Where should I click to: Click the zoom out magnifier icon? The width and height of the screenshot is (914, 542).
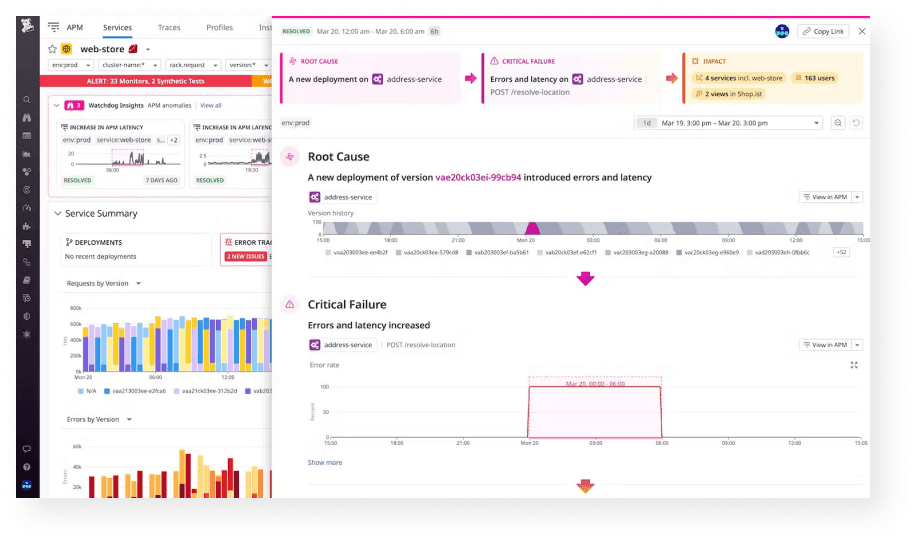838,123
